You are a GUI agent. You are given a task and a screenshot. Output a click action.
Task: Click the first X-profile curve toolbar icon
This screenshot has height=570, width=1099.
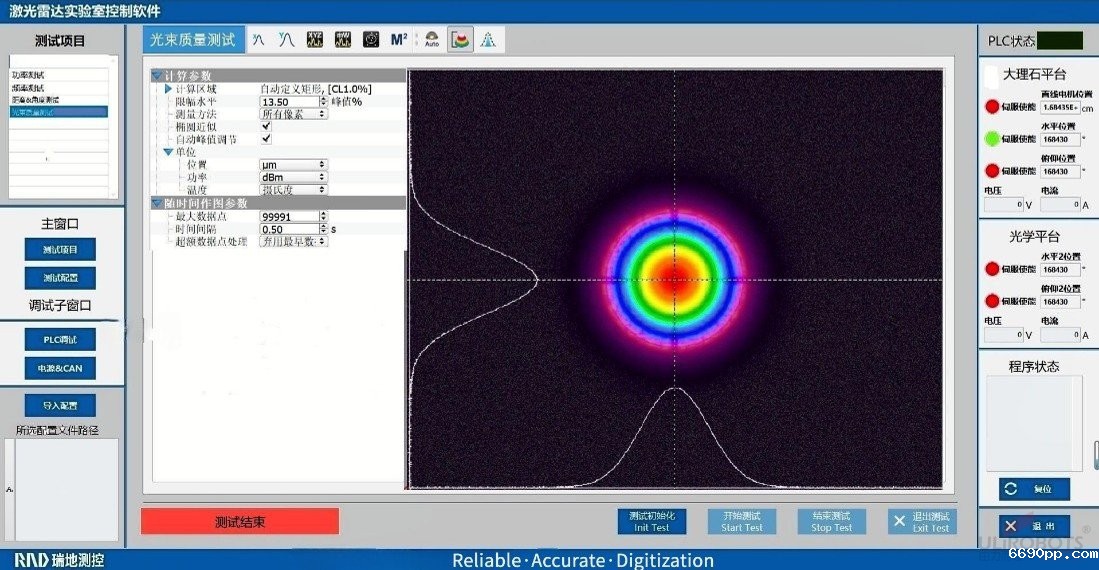click(259, 40)
